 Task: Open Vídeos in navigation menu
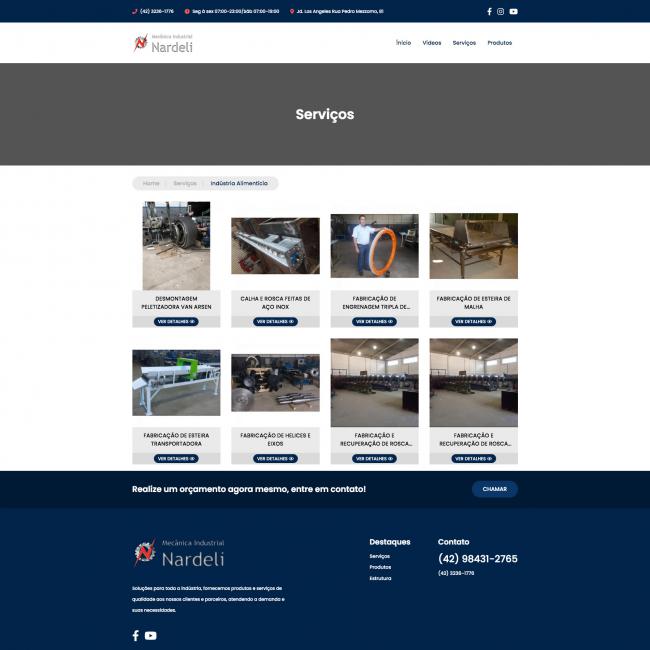(x=432, y=43)
